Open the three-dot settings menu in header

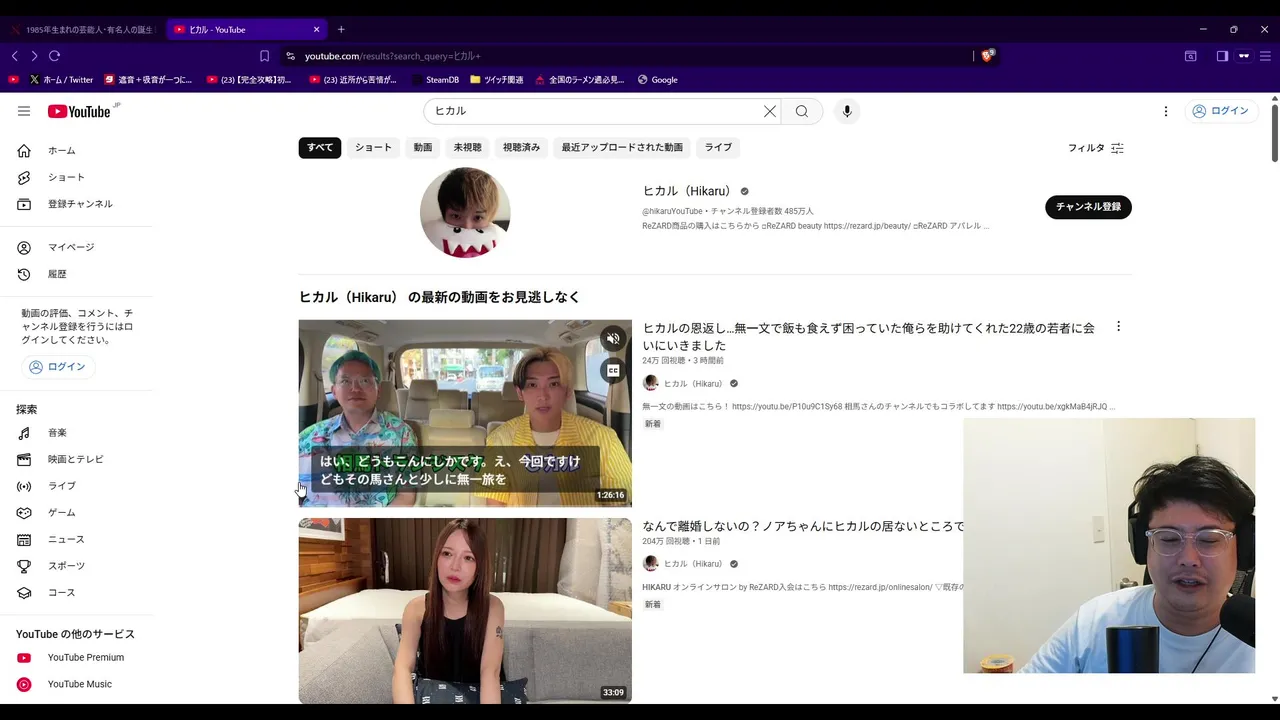[x=1166, y=111]
